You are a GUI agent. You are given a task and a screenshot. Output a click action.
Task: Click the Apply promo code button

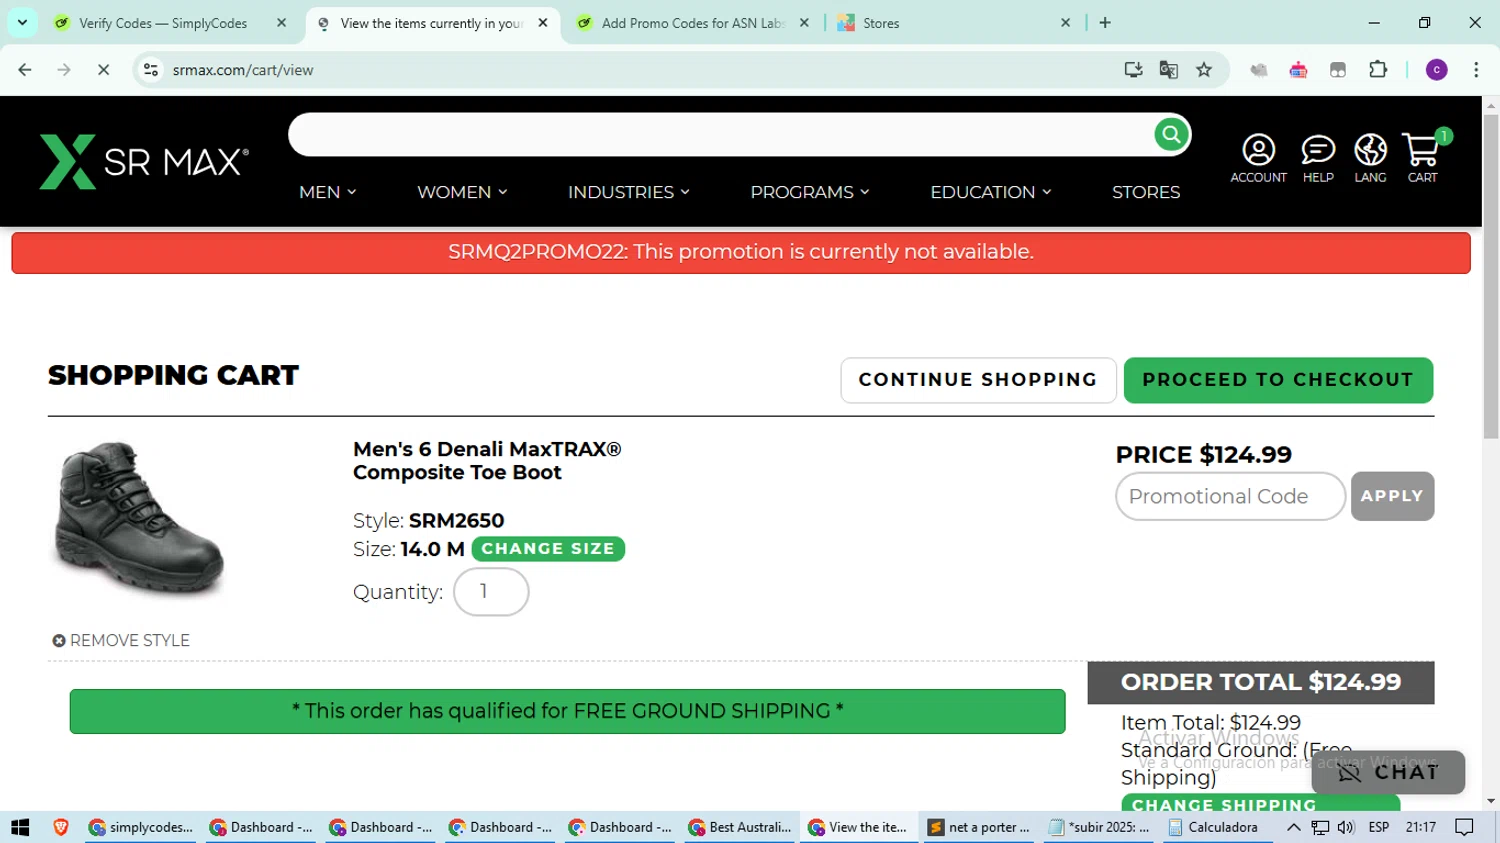click(1392, 496)
